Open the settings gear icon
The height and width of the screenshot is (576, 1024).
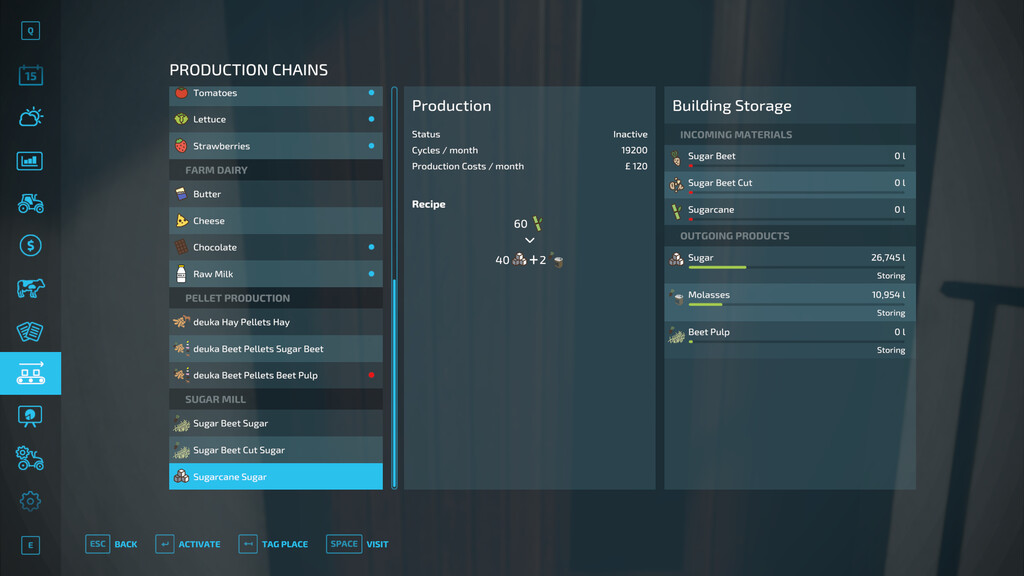(x=31, y=501)
